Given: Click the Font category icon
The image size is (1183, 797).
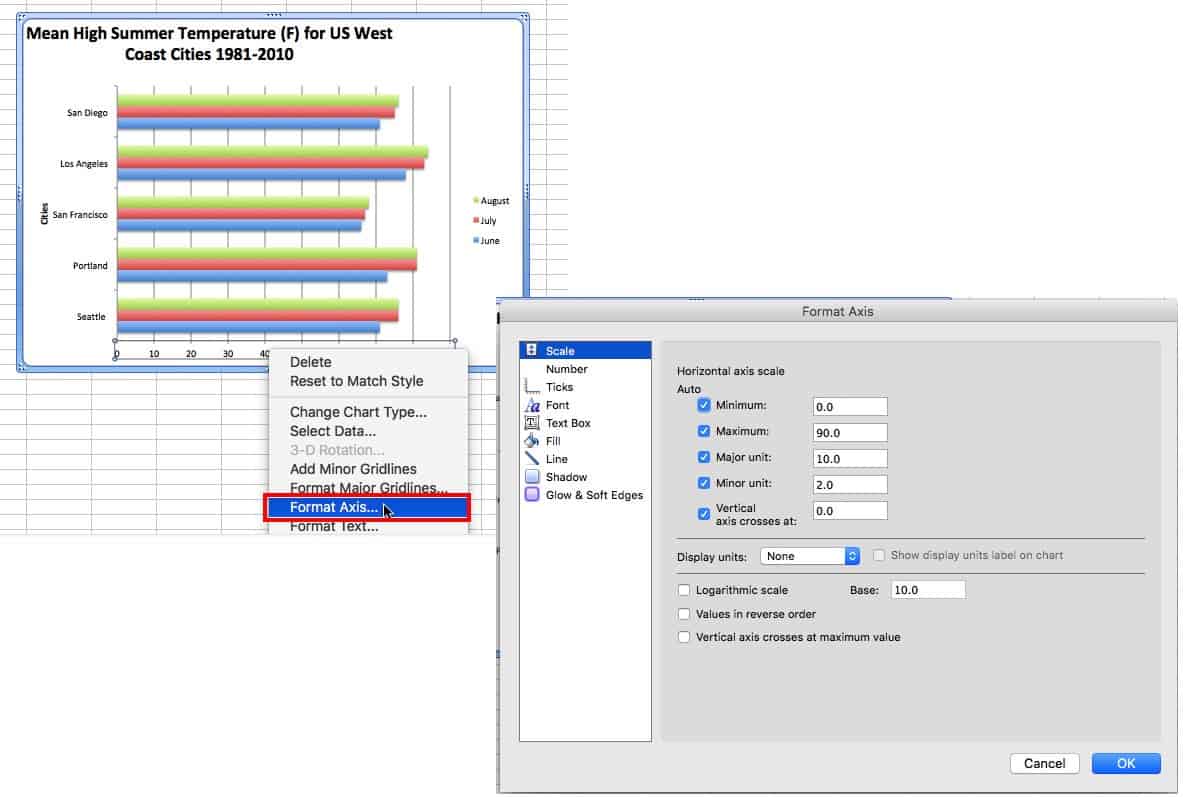Looking at the screenshot, I should (531, 405).
